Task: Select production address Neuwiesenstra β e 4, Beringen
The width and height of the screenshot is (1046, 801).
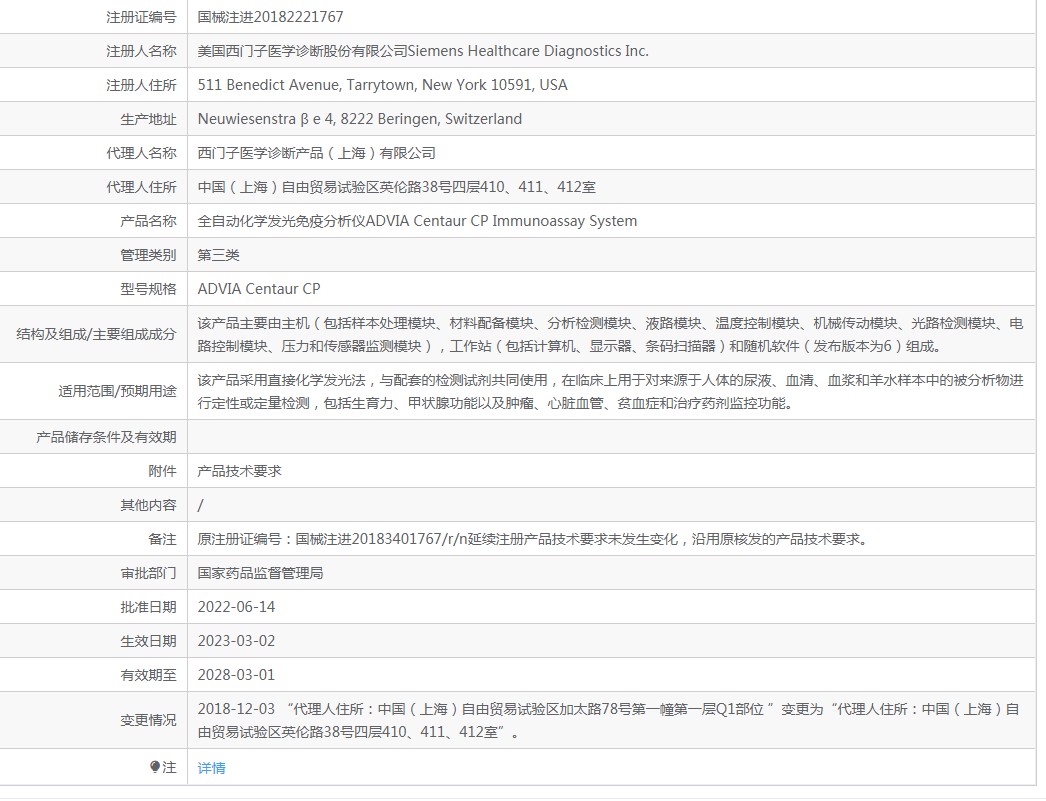Action: coord(360,119)
